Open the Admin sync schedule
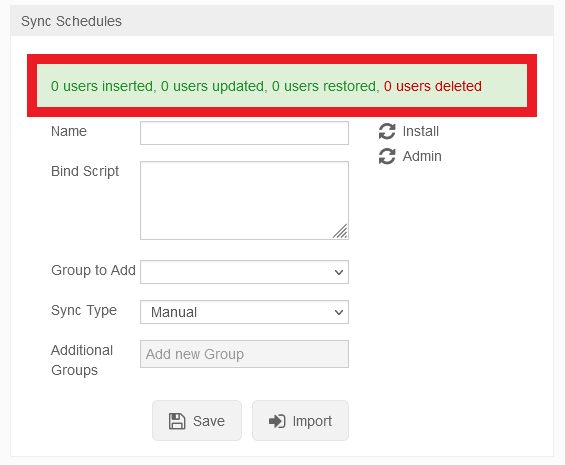This screenshot has height=465, width=565. pos(422,156)
